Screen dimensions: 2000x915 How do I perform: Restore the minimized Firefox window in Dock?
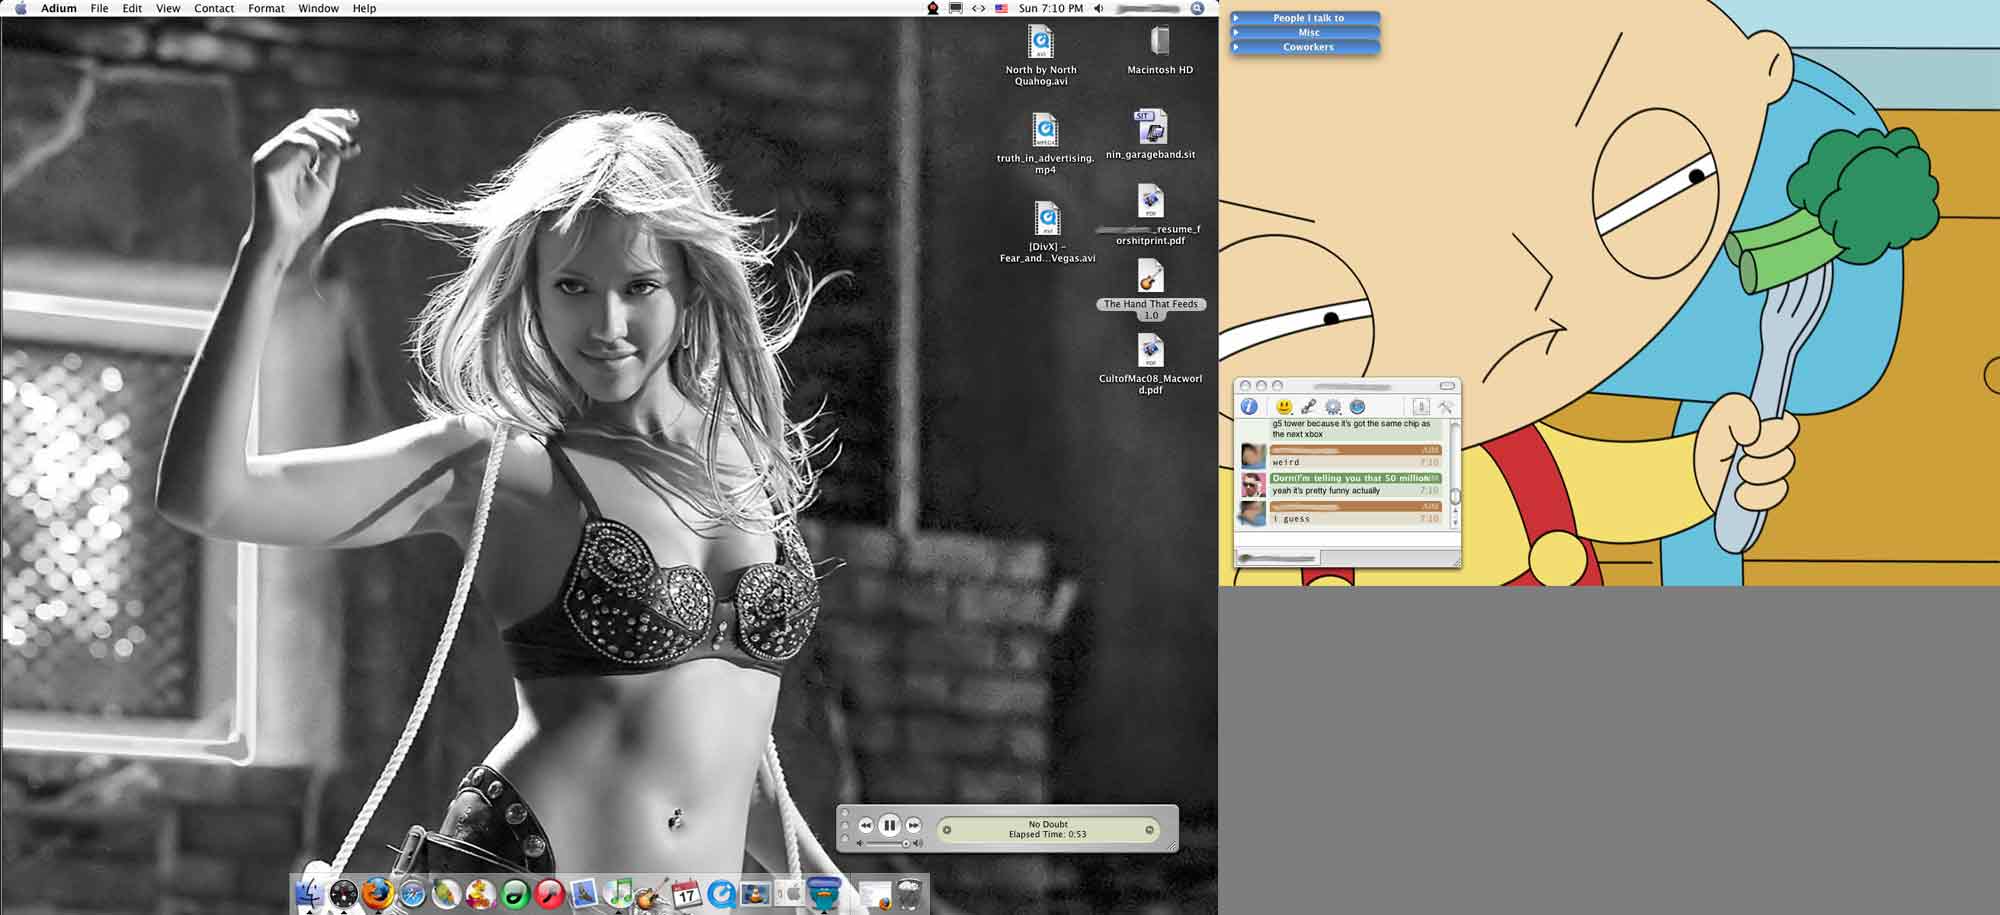(x=874, y=894)
